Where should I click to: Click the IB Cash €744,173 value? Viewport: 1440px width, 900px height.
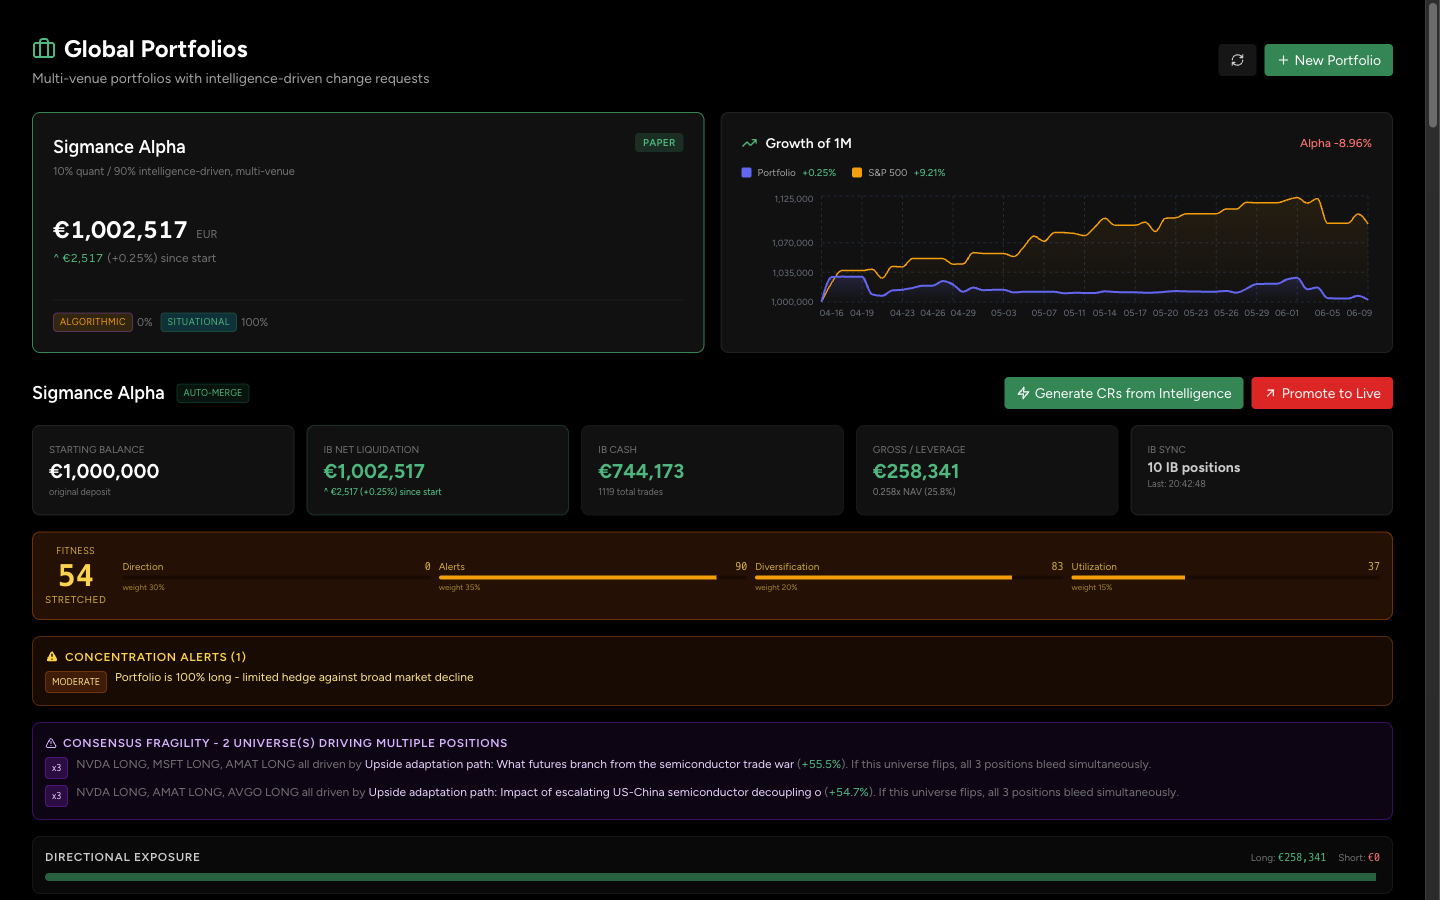coord(641,471)
